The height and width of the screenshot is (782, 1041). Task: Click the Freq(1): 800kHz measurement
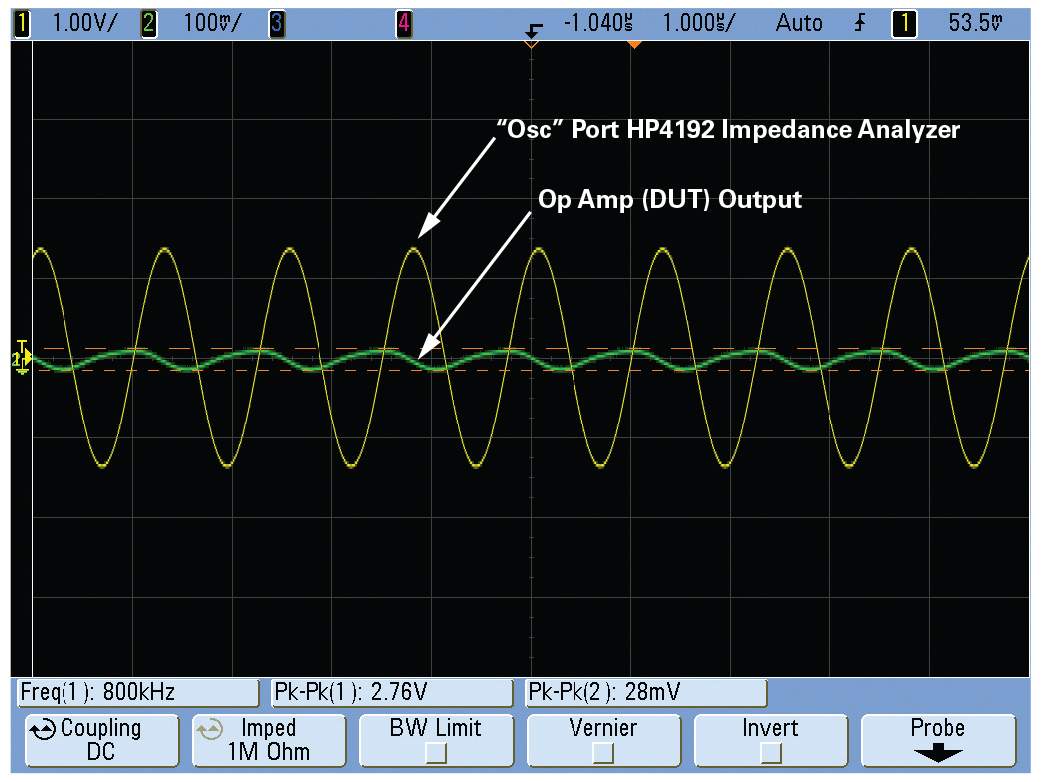pyautogui.click(x=137, y=692)
